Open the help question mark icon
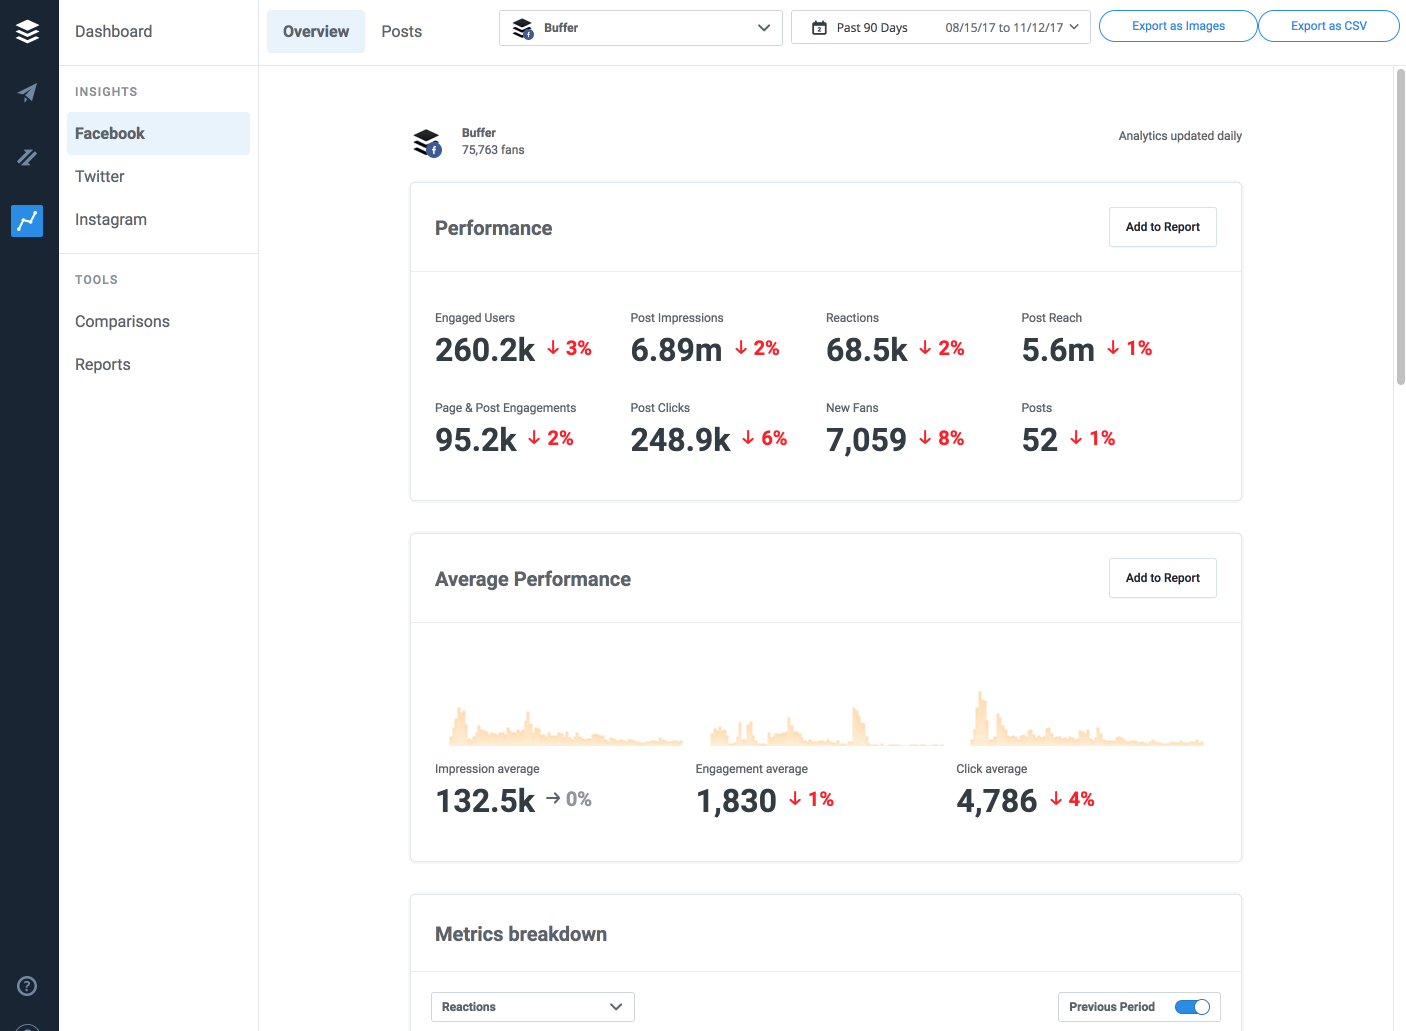Viewport: 1406px width, 1031px height. point(27,986)
